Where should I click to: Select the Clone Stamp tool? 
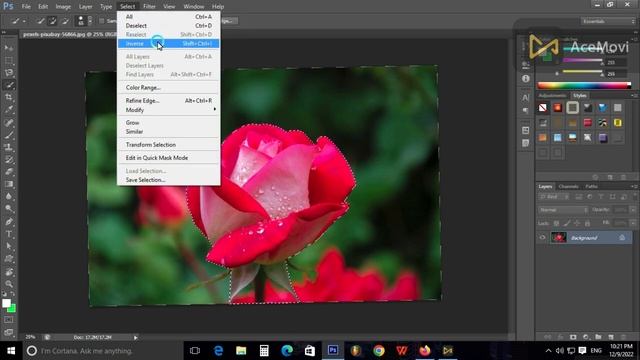pyautogui.click(x=9, y=147)
